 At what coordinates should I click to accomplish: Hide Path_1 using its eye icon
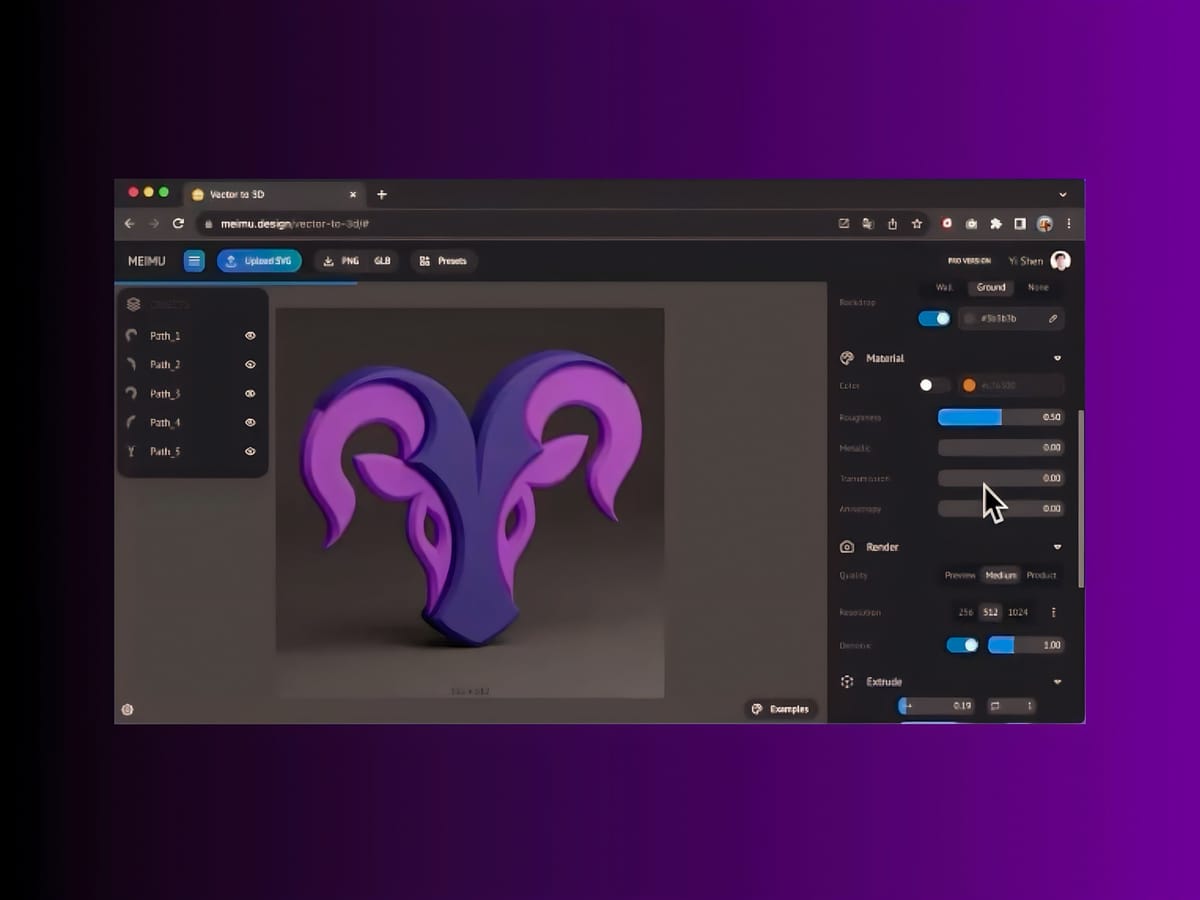(x=250, y=336)
